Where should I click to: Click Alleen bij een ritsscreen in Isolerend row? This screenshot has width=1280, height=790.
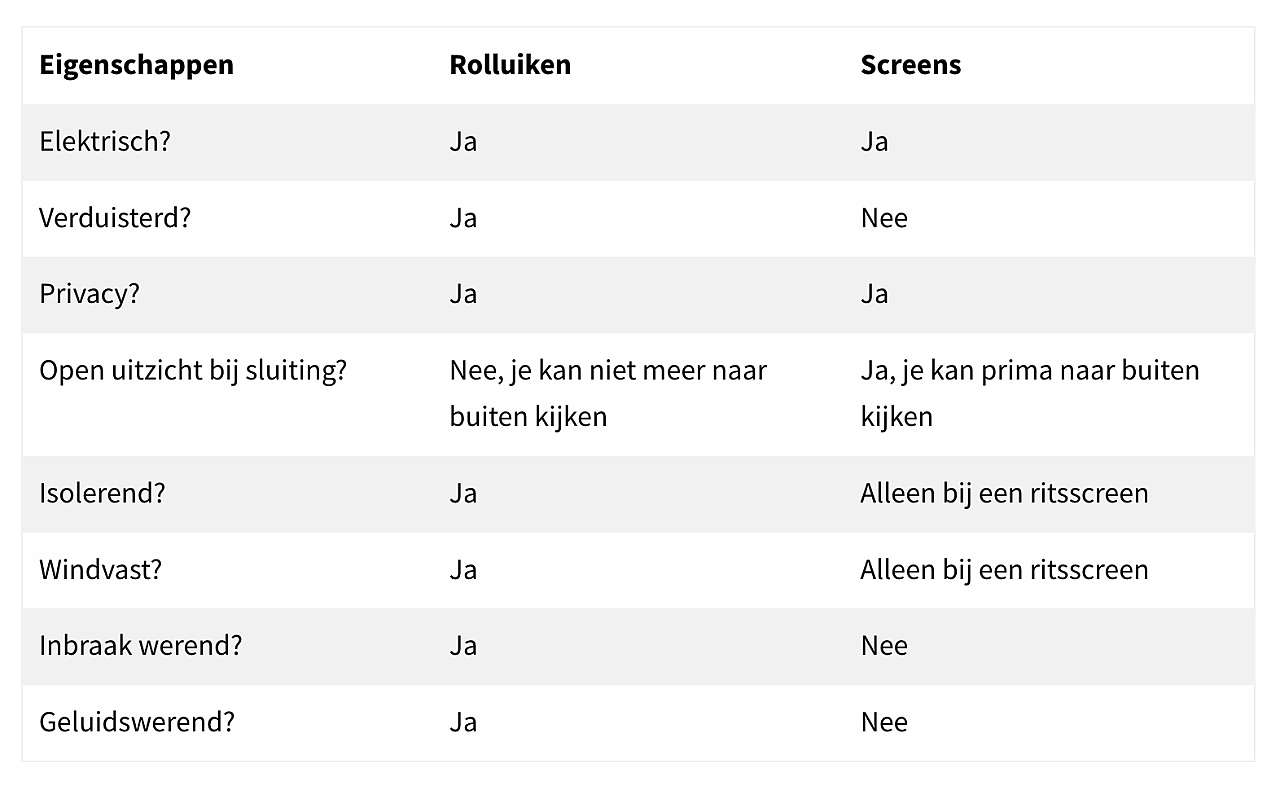(x=1004, y=493)
